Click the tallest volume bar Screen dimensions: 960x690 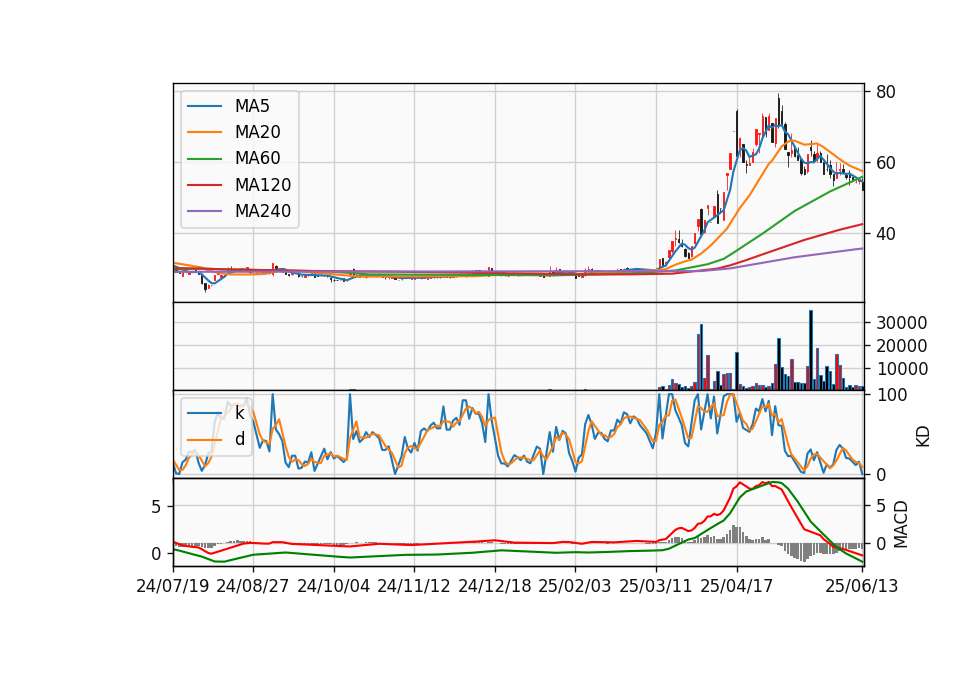tap(811, 350)
